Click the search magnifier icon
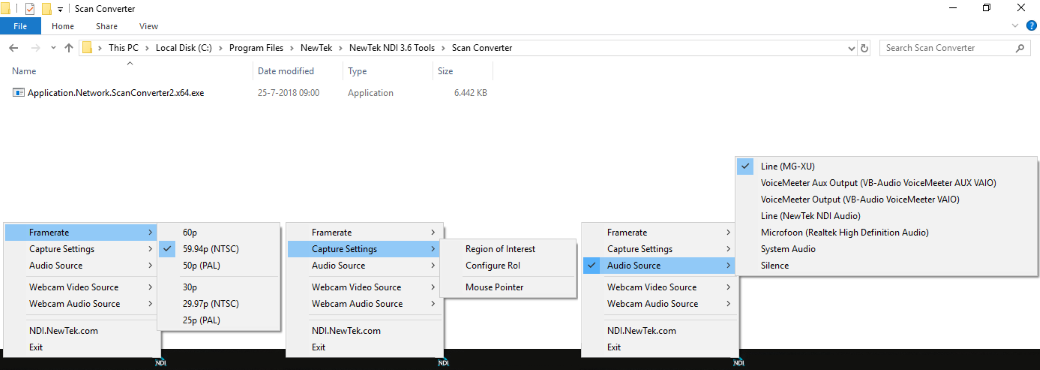1040x370 pixels. point(1020,48)
